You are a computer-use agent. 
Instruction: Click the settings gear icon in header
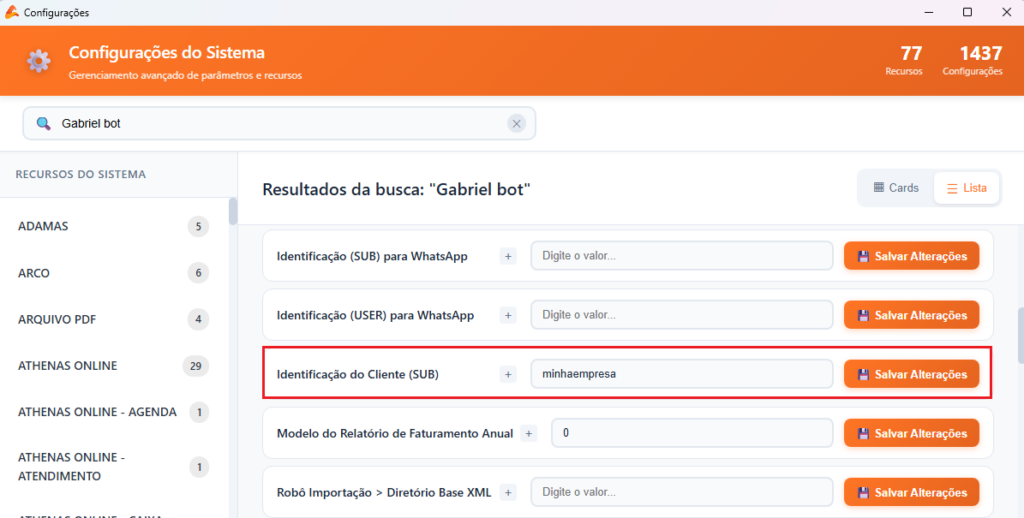(39, 61)
